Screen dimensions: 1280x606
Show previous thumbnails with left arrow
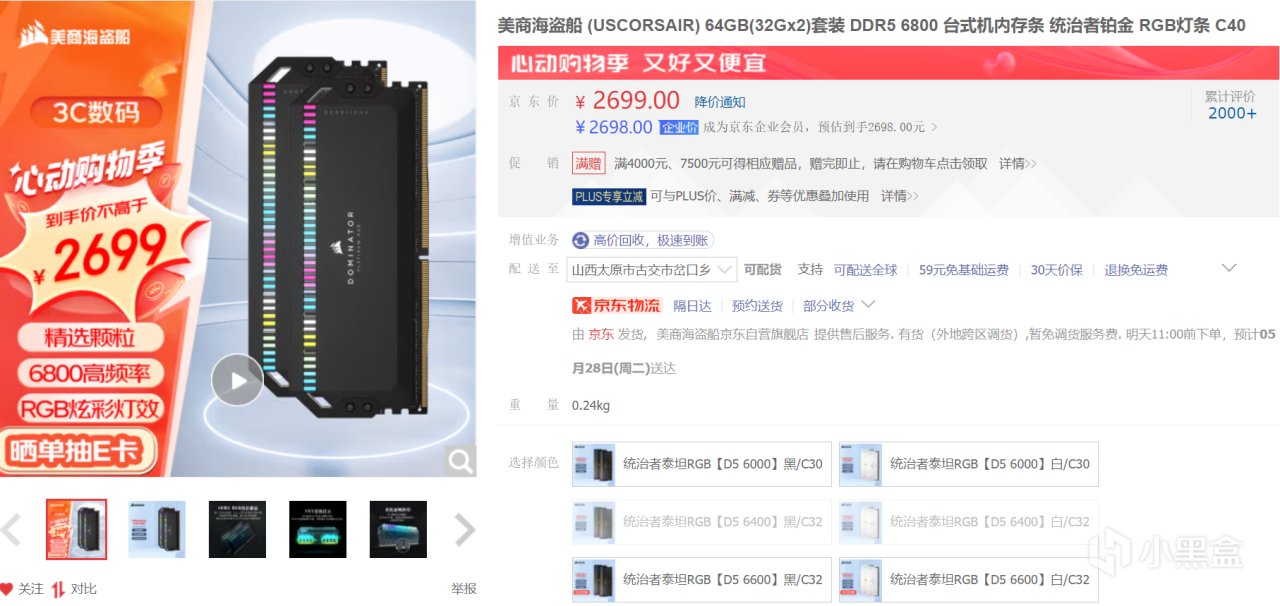point(11,530)
